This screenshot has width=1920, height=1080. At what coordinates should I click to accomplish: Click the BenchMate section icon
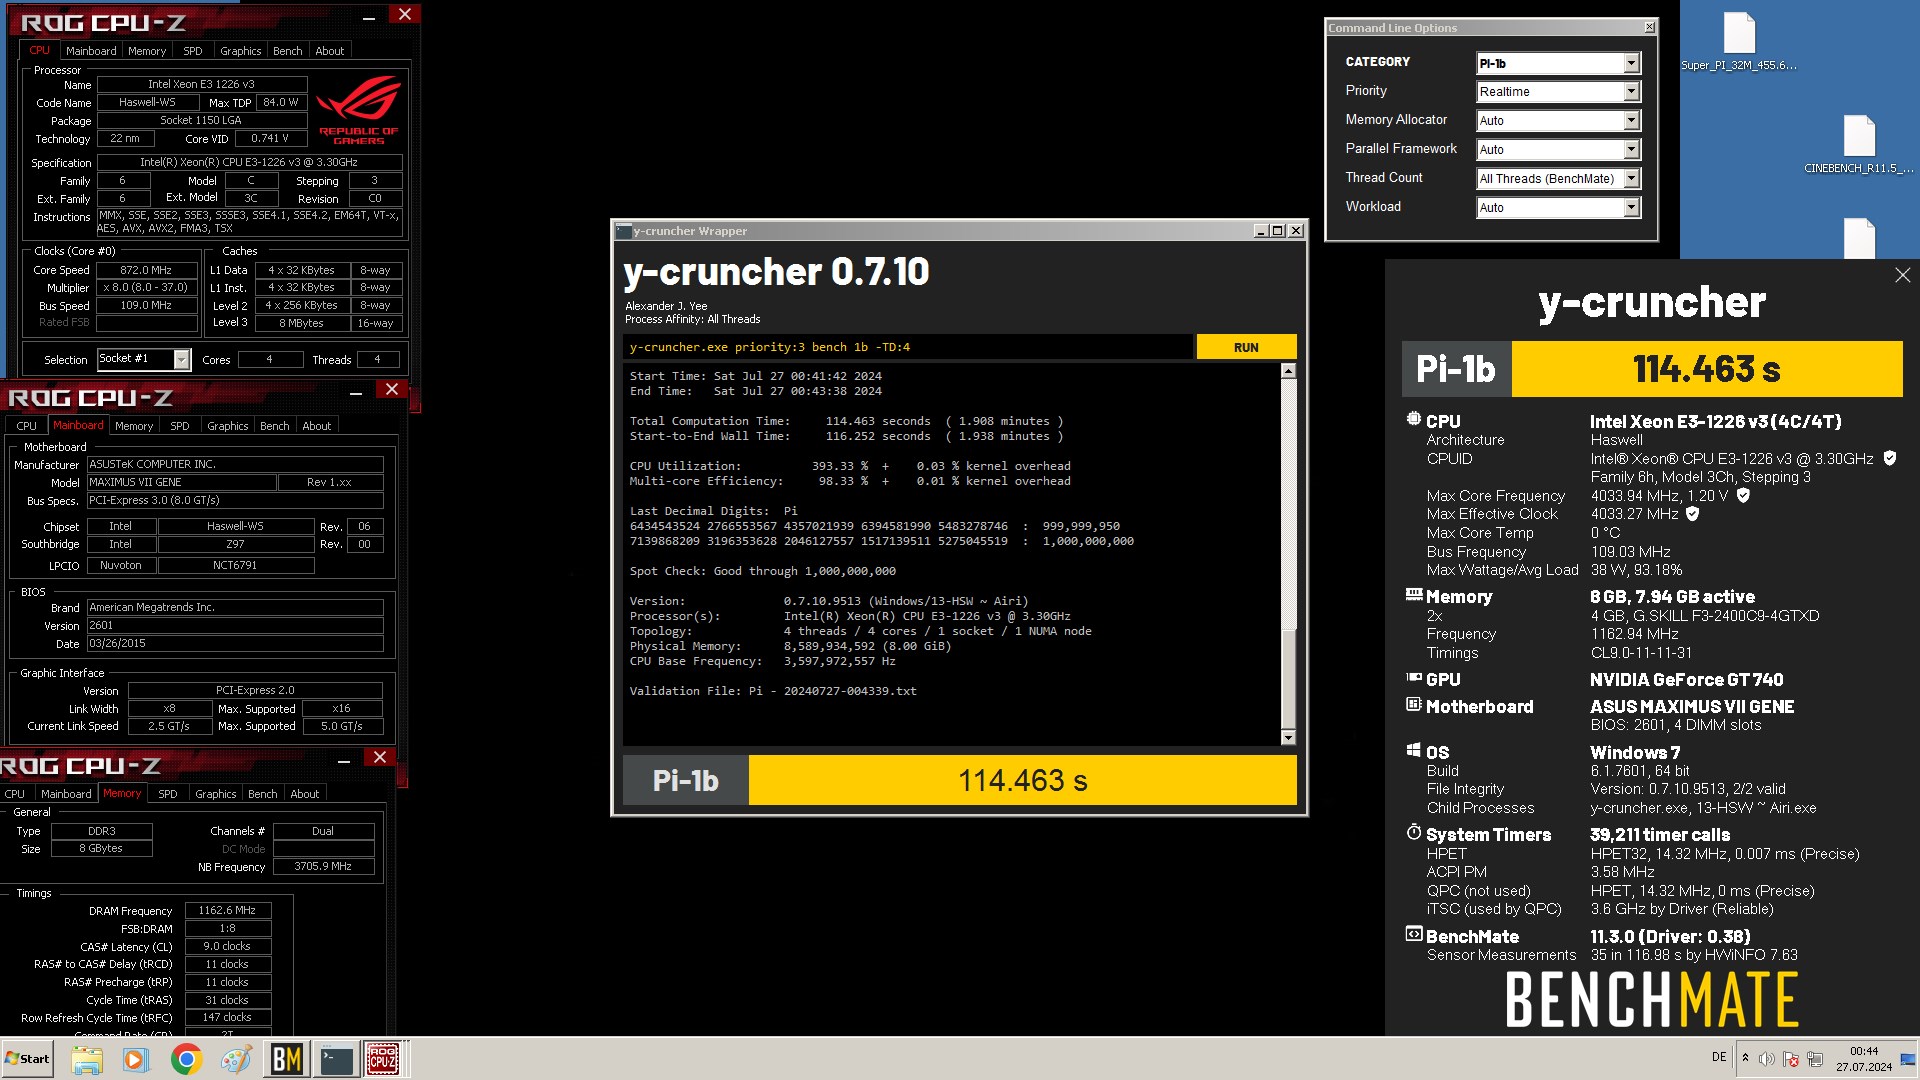click(x=1413, y=935)
